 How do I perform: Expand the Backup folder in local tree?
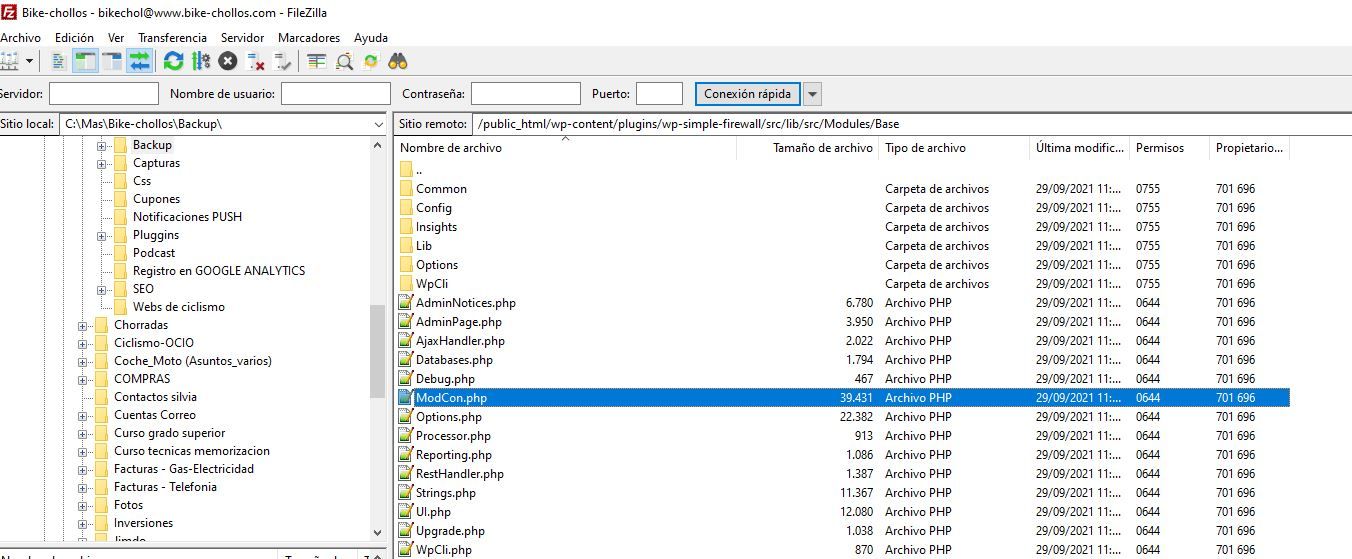click(x=101, y=145)
